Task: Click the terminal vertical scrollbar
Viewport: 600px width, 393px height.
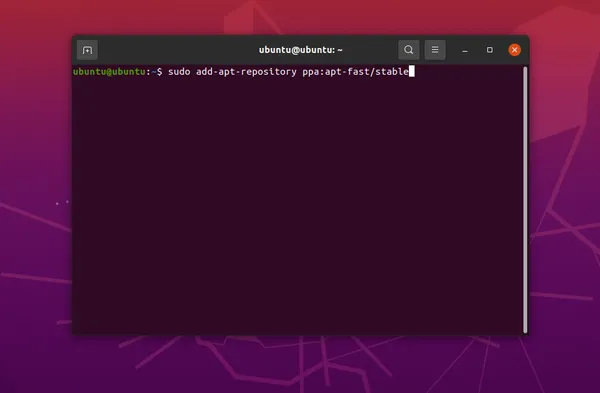Action: point(525,200)
